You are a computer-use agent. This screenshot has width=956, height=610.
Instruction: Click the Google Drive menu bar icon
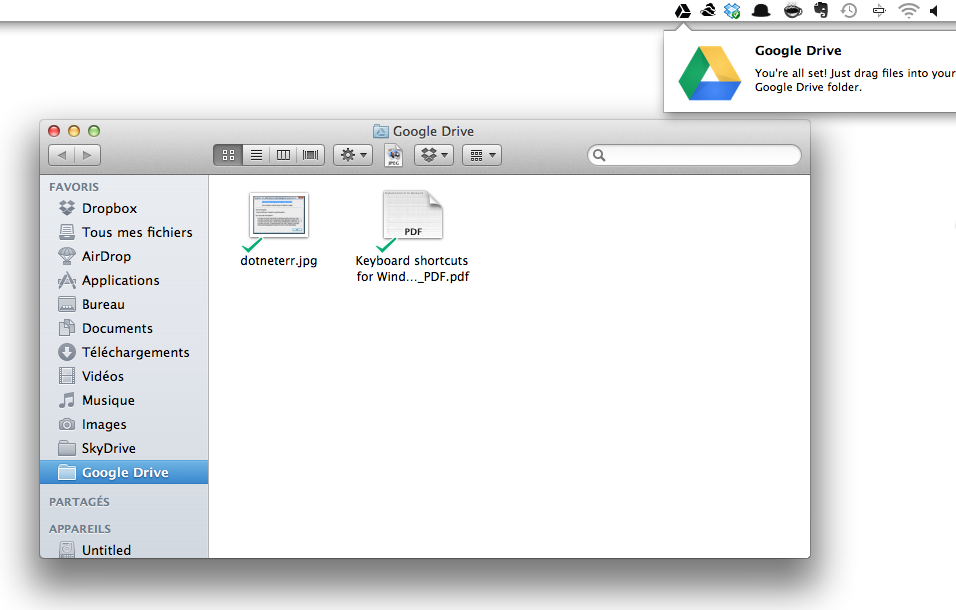[683, 11]
